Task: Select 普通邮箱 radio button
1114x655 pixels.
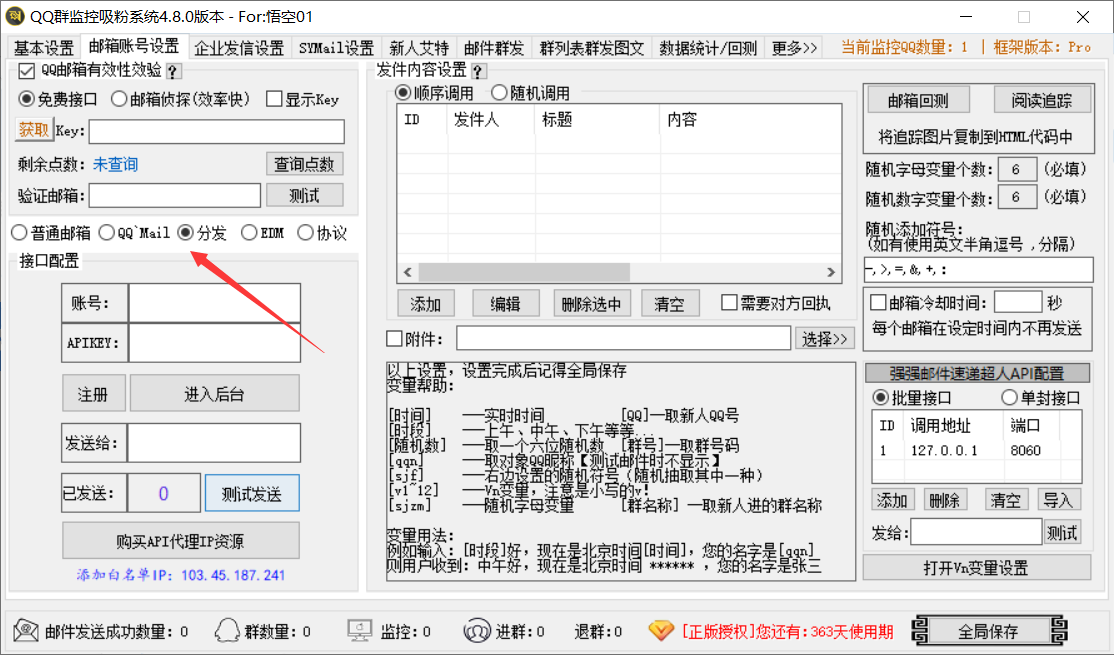Action: tap(19, 232)
